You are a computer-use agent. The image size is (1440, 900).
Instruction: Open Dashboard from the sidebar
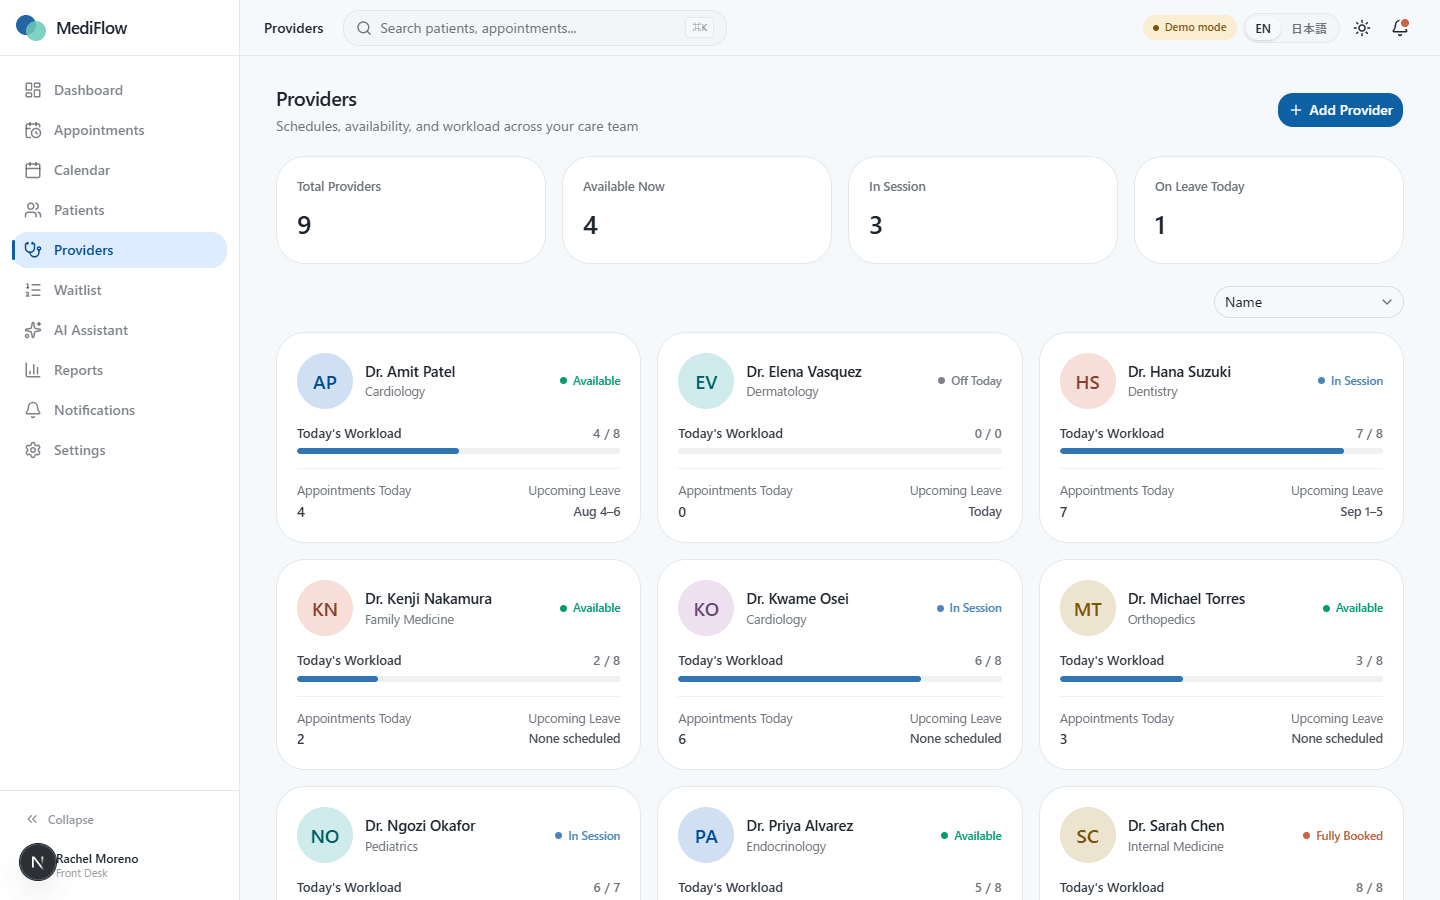[x=120, y=90]
